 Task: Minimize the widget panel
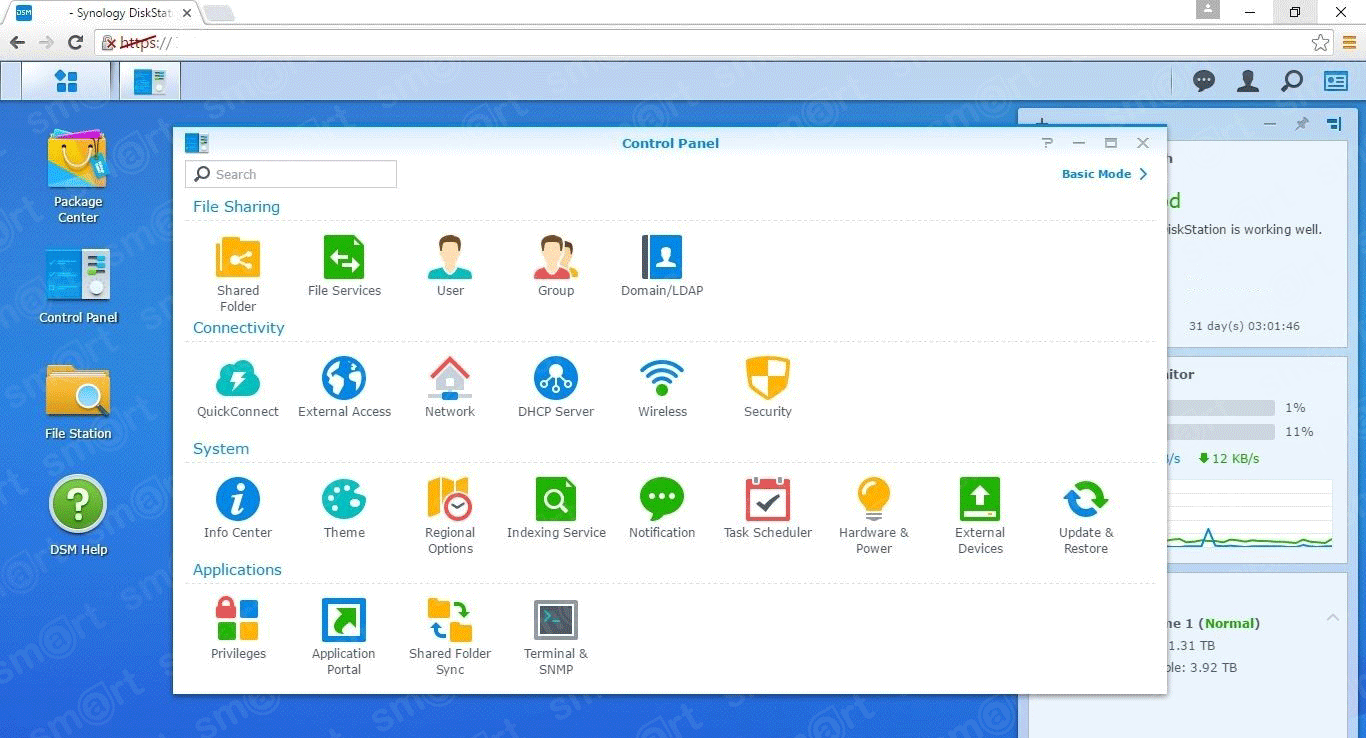point(1270,124)
